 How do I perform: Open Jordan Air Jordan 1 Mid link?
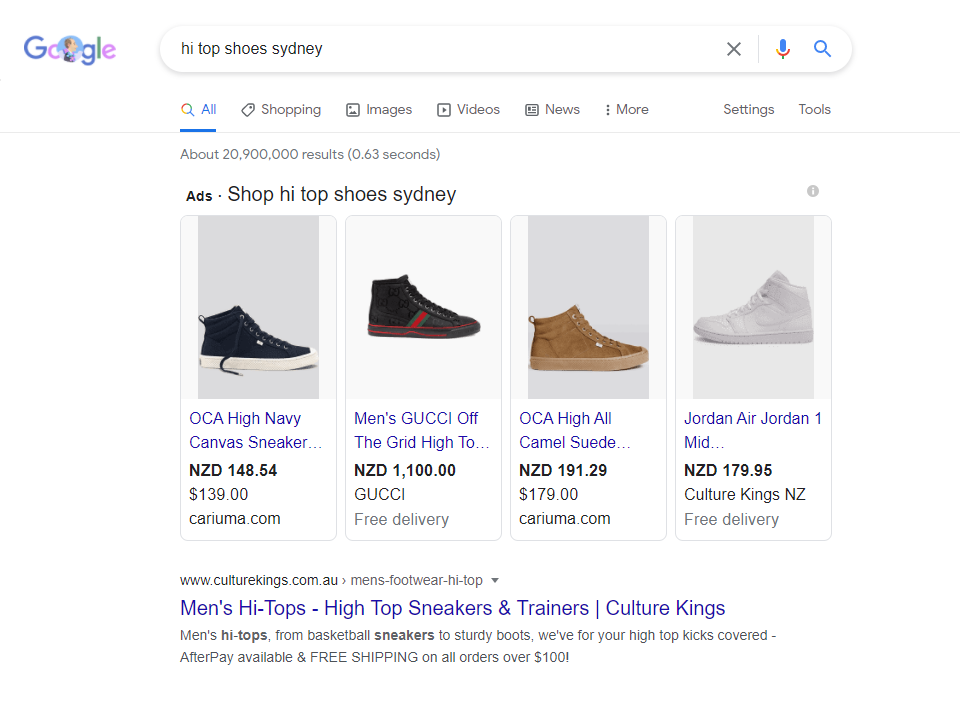pos(753,430)
